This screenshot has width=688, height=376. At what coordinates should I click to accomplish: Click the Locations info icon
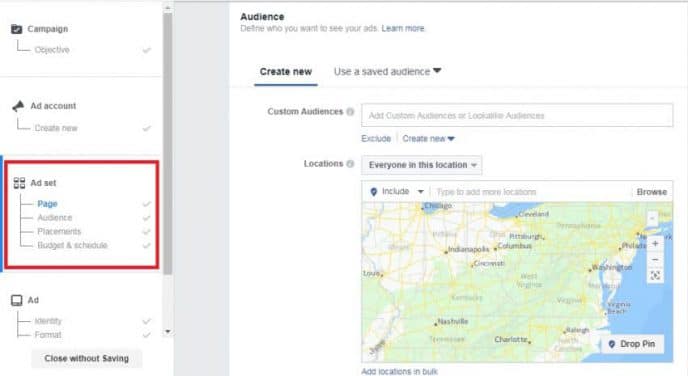tap(350, 164)
